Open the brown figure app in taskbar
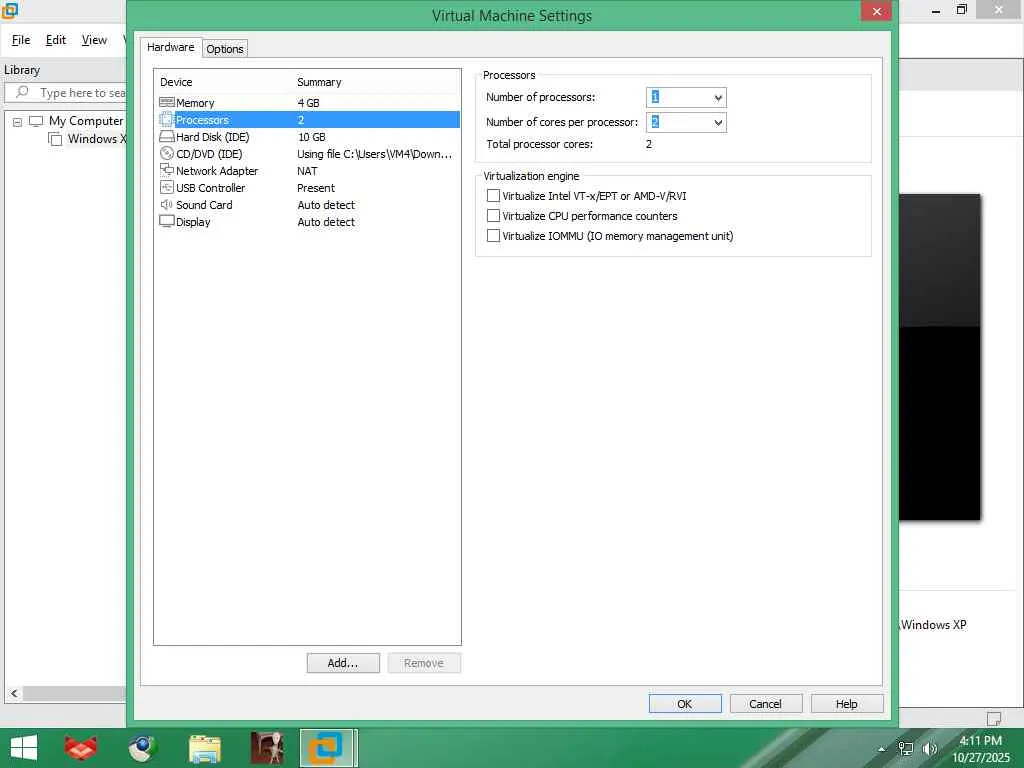 coord(267,748)
